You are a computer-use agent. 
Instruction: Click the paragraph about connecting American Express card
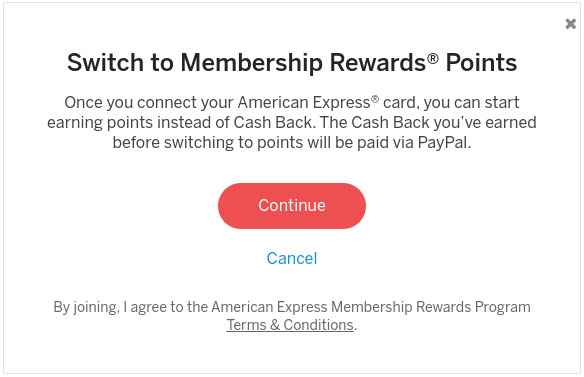[x=292, y=123]
